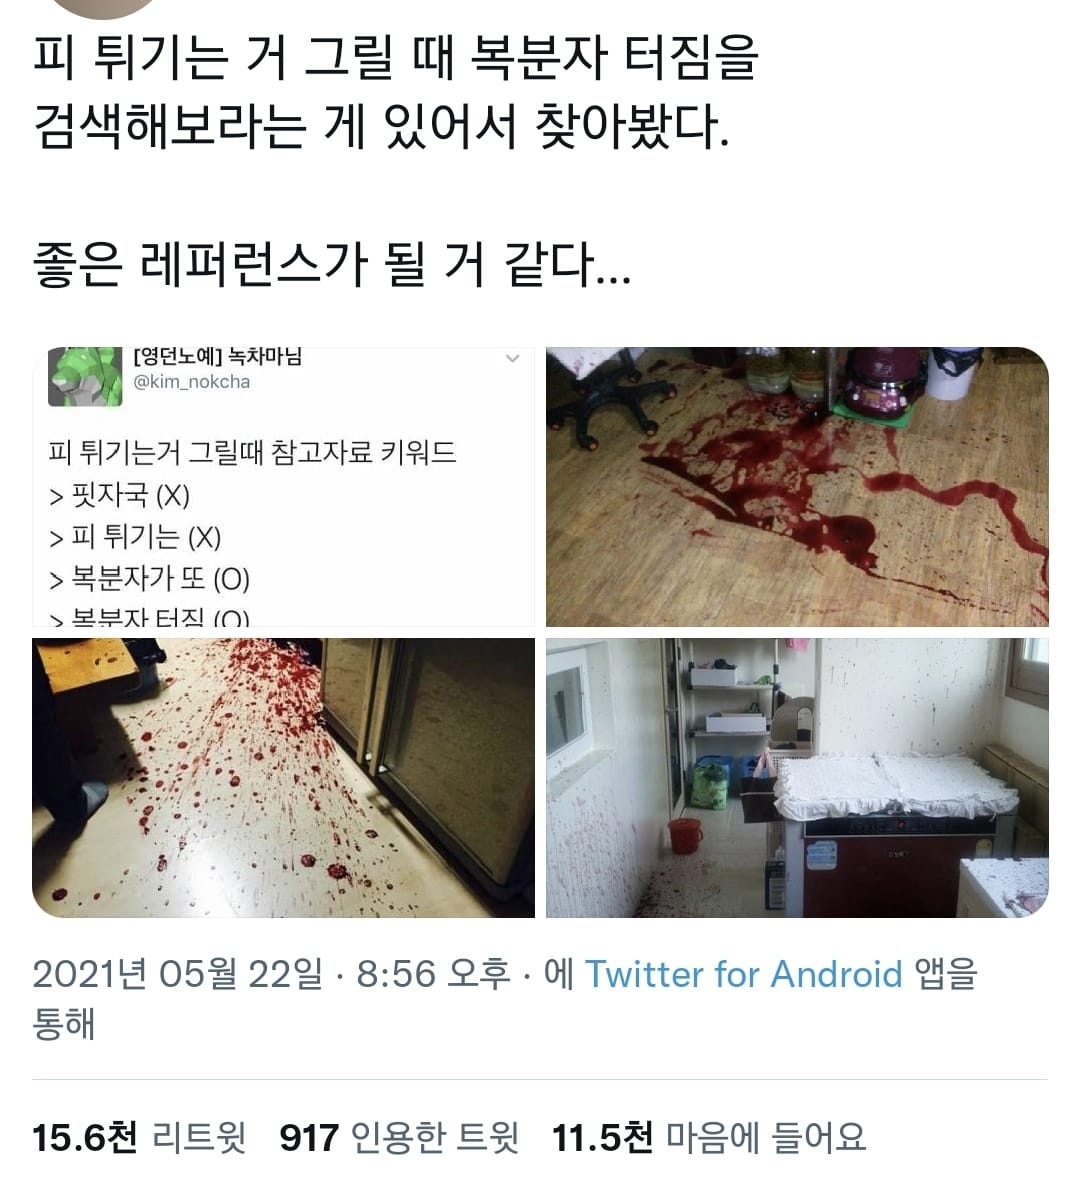Image resolution: width=1080 pixels, height=1180 pixels.
Task: View the 917 인용한 트윗 list
Action: coord(400,1136)
